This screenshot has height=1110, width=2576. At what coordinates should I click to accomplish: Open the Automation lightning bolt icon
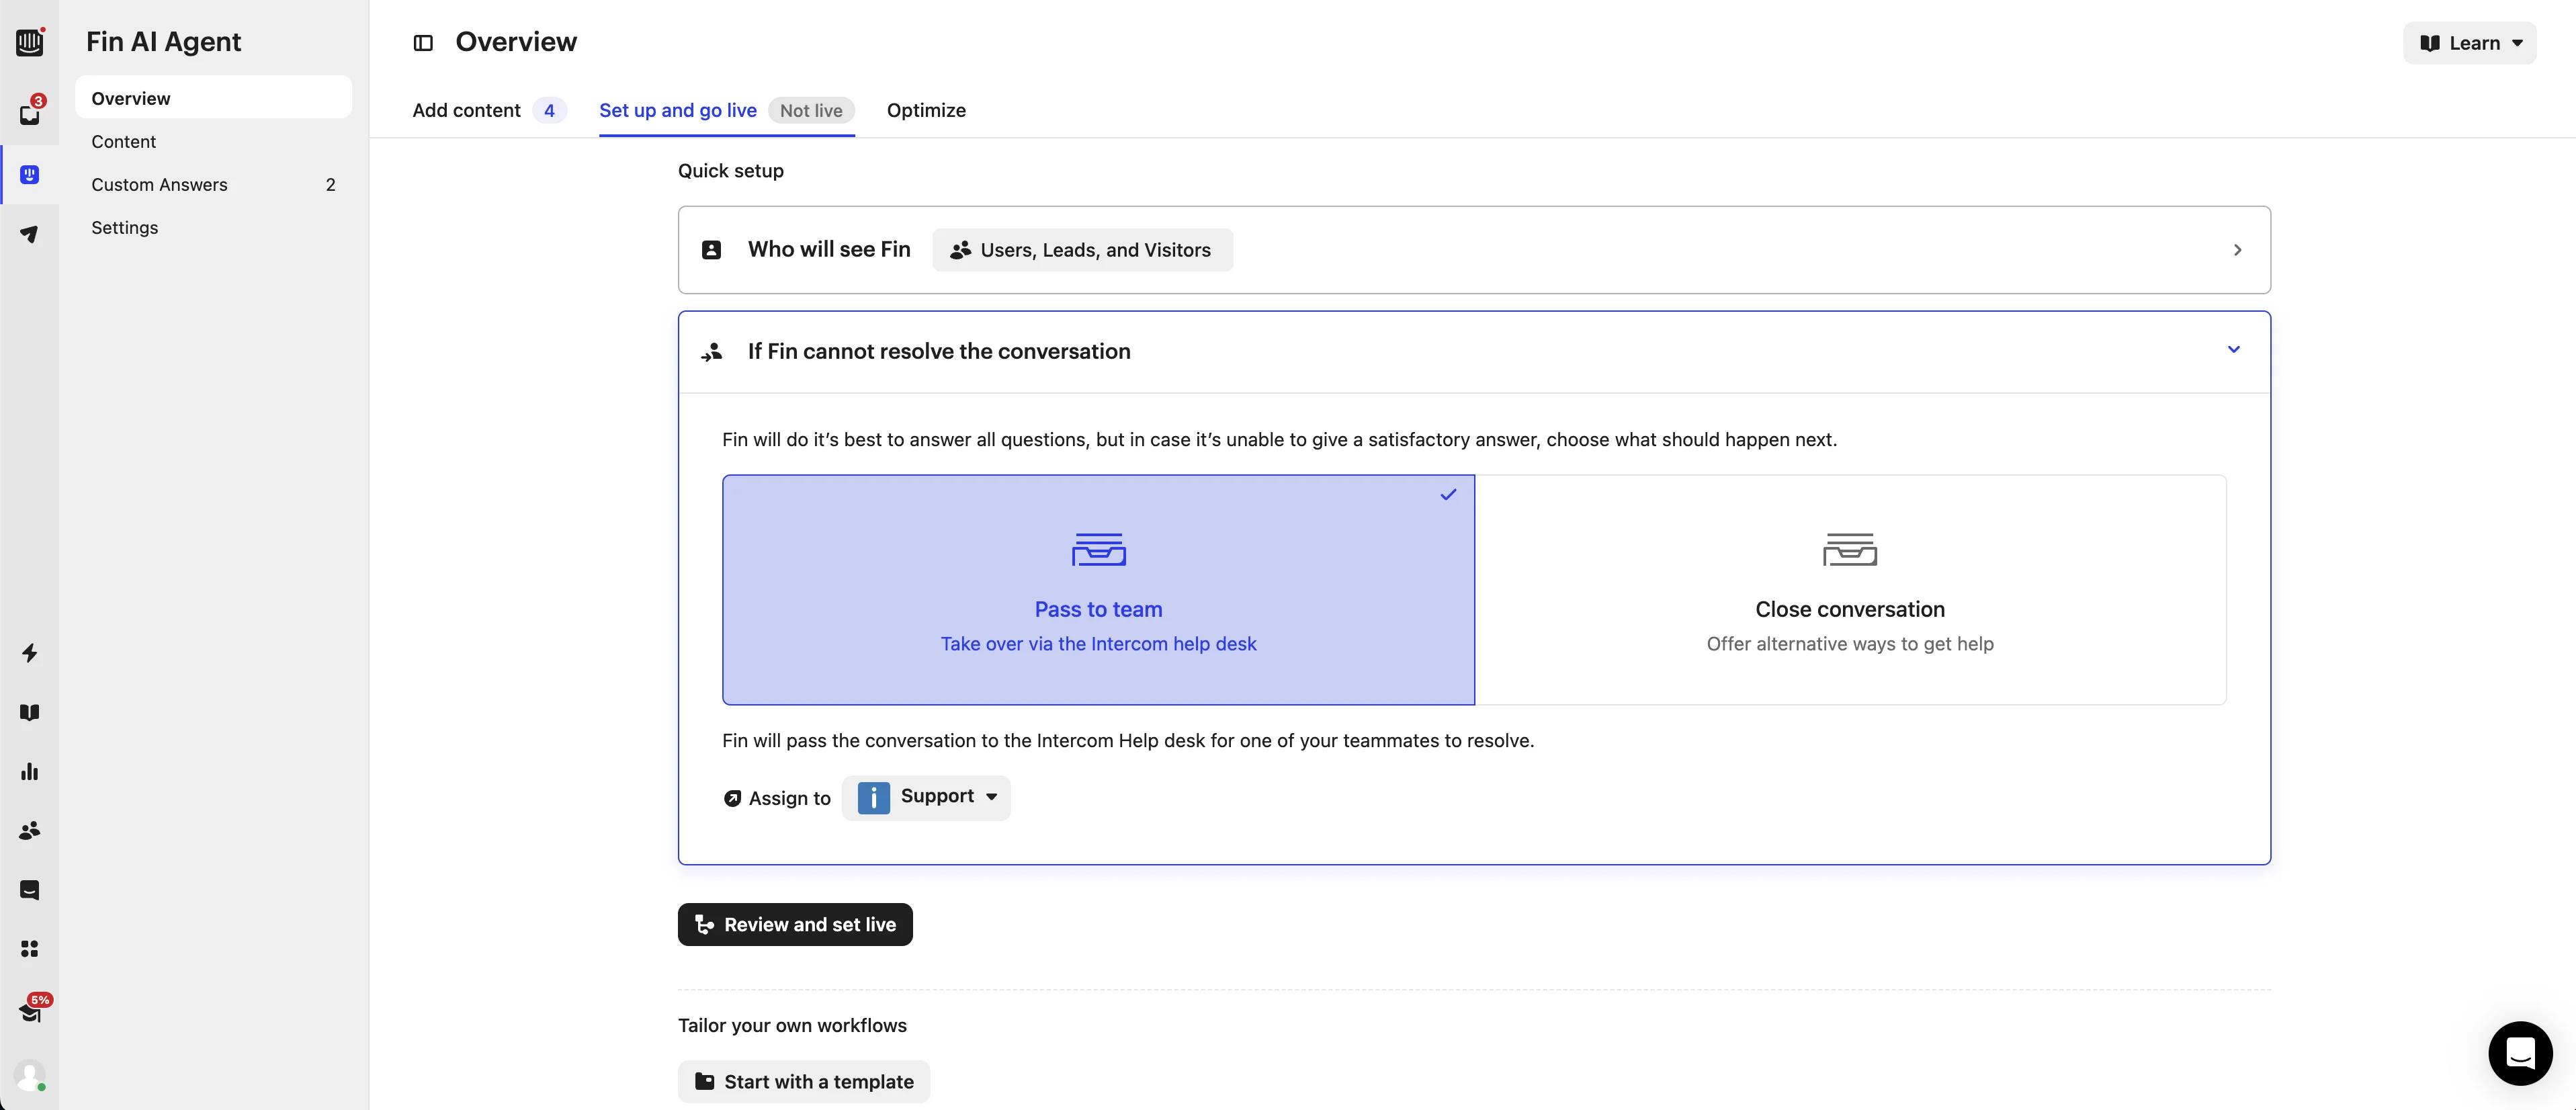coord(30,653)
